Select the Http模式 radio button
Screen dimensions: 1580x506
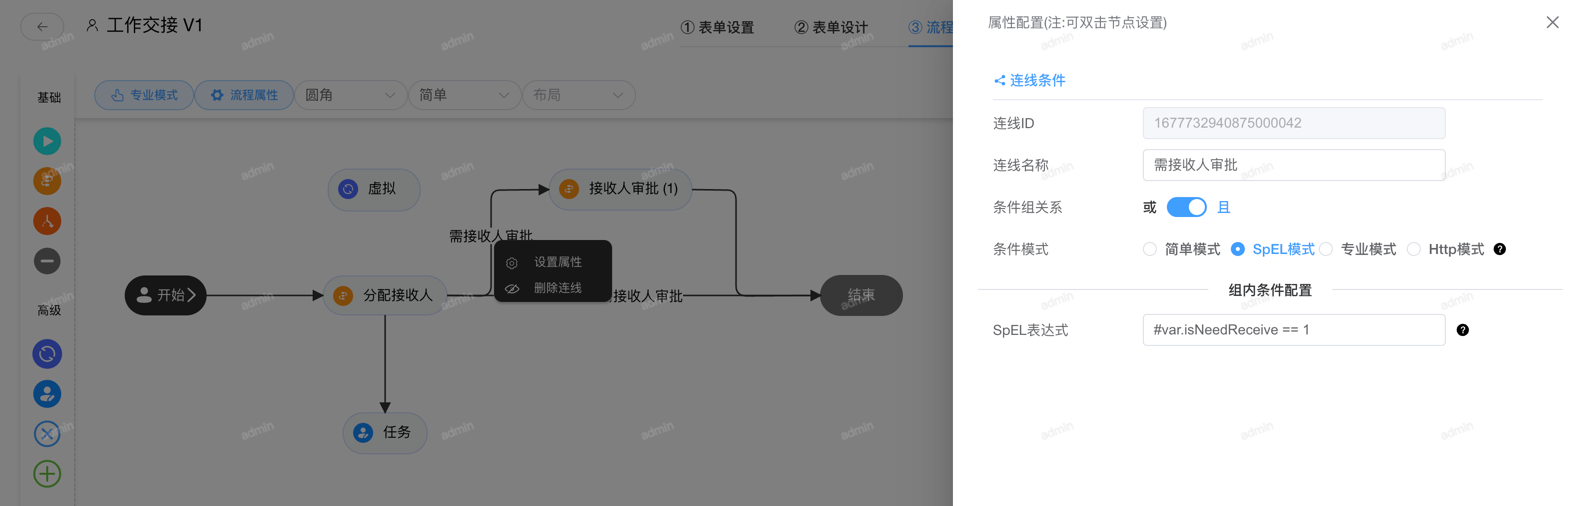[1414, 249]
